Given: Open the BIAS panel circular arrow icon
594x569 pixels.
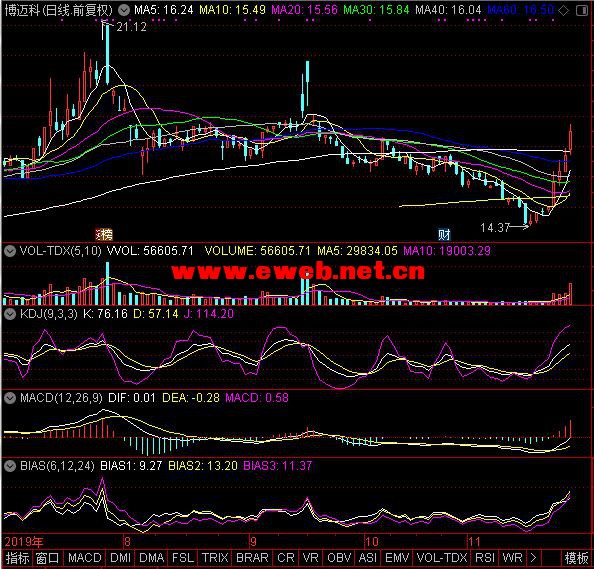Looking at the screenshot, I should [10, 466].
